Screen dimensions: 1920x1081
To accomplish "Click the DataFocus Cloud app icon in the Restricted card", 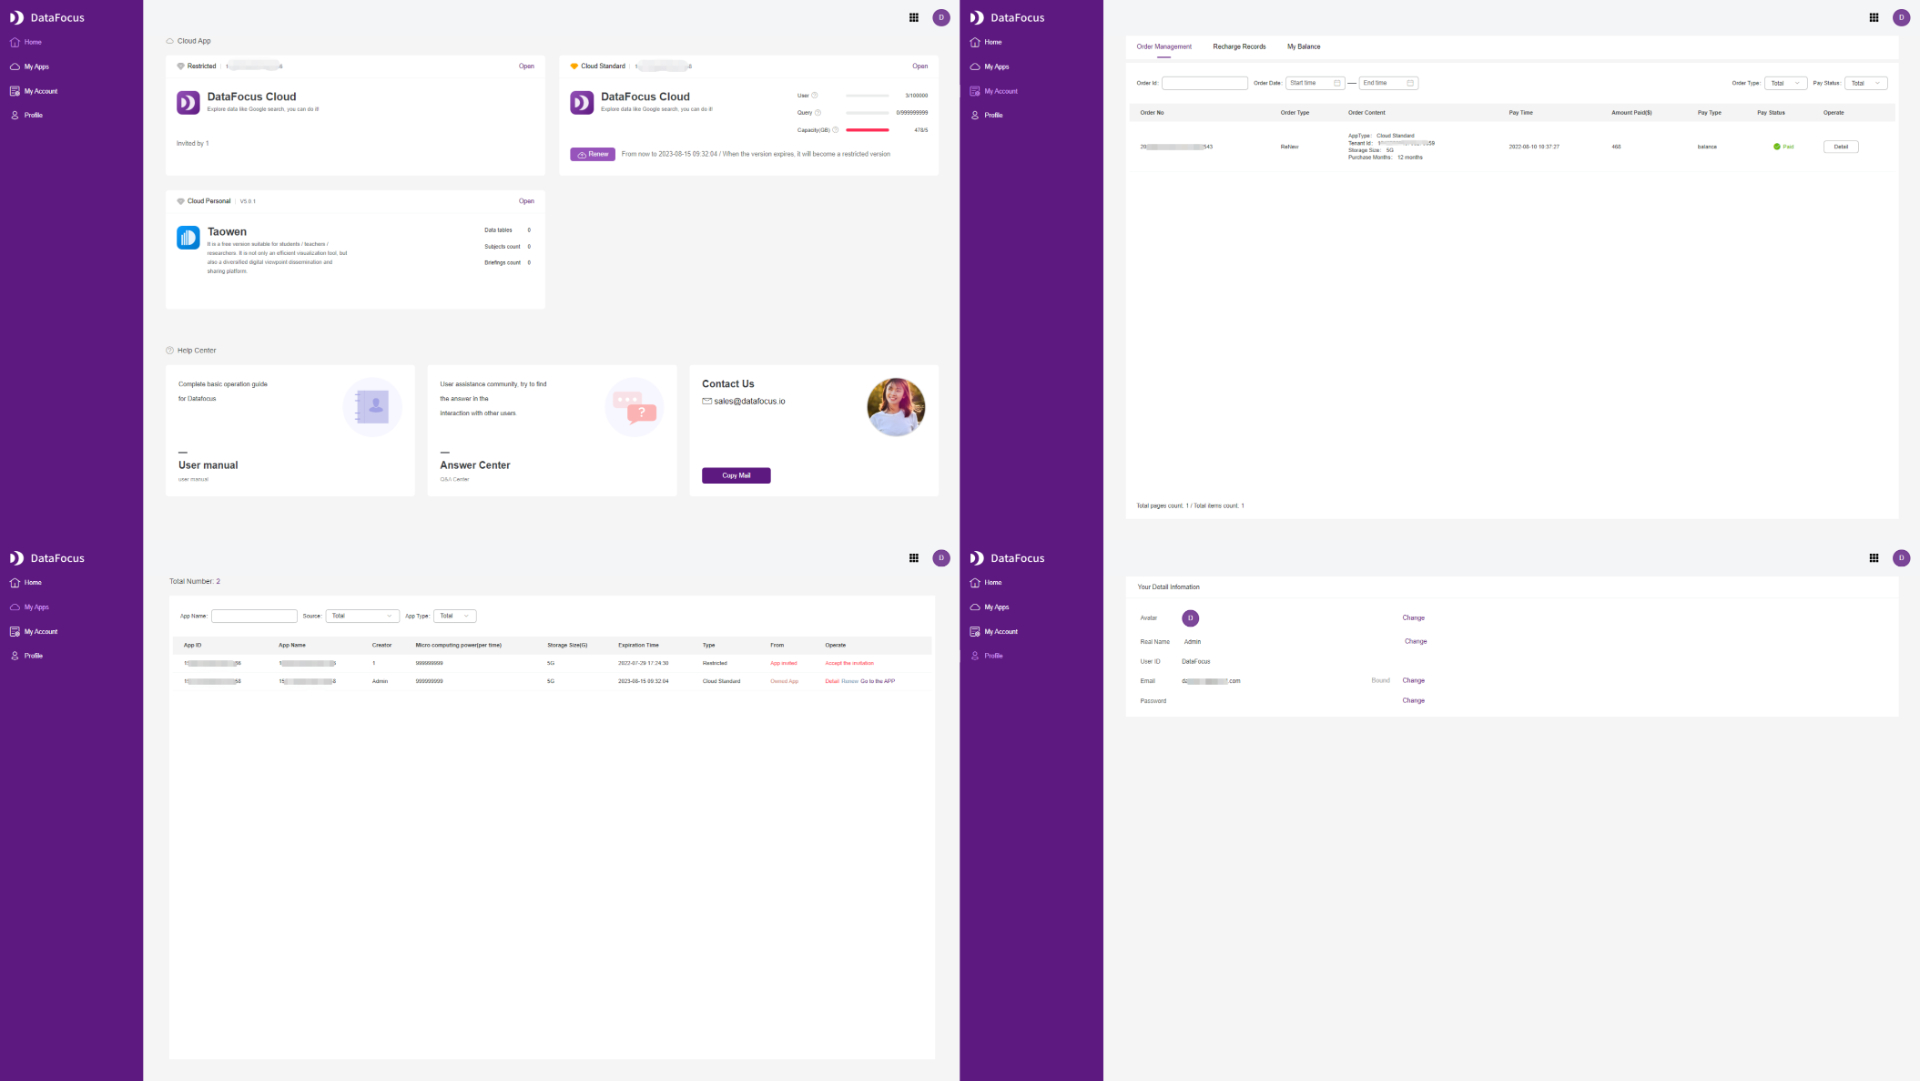I will 188,102.
